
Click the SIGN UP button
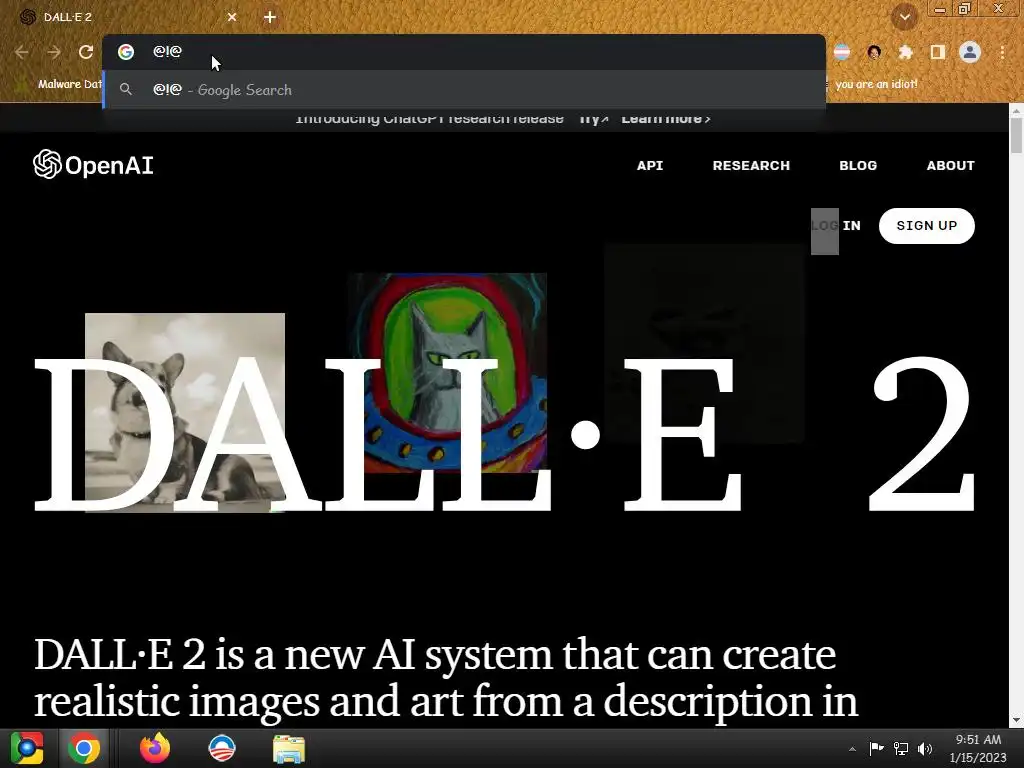point(927,225)
